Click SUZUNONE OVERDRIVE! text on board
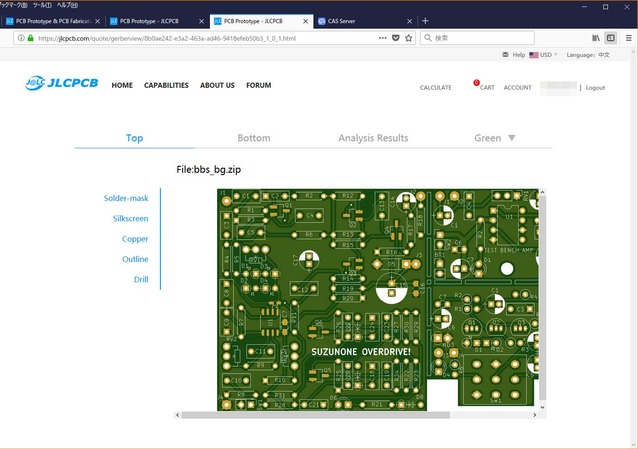 pyautogui.click(x=361, y=352)
